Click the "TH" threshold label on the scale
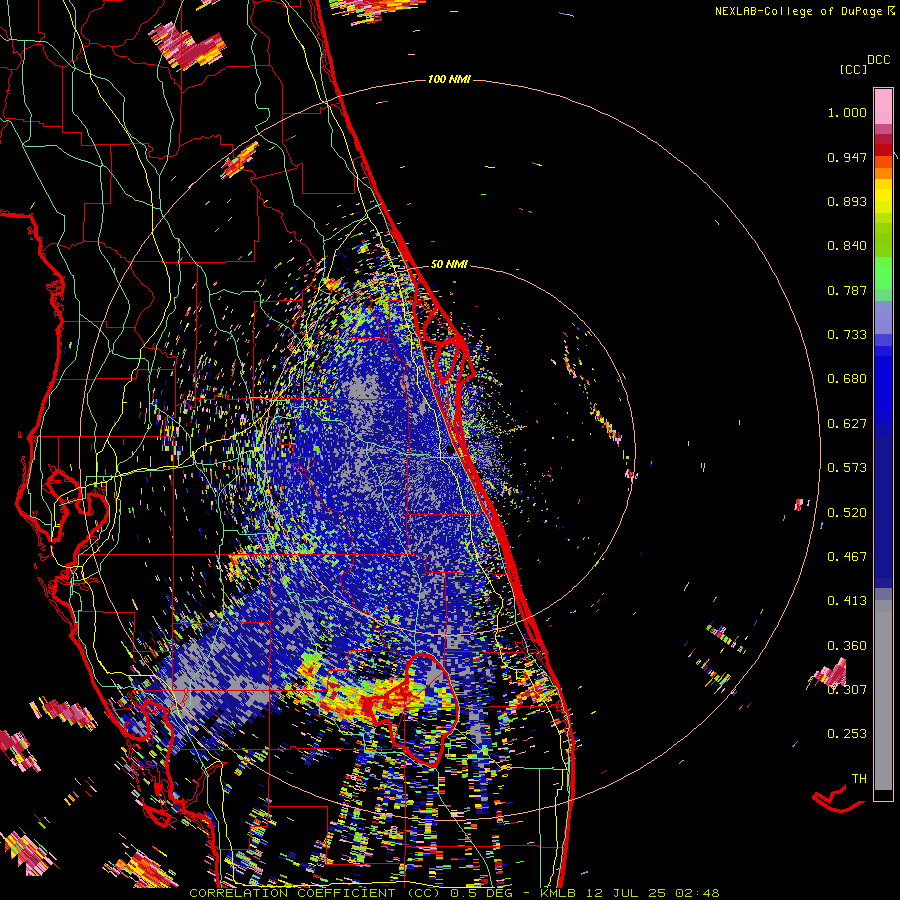The width and height of the screenshot is (900, 900). click(859, 778)
